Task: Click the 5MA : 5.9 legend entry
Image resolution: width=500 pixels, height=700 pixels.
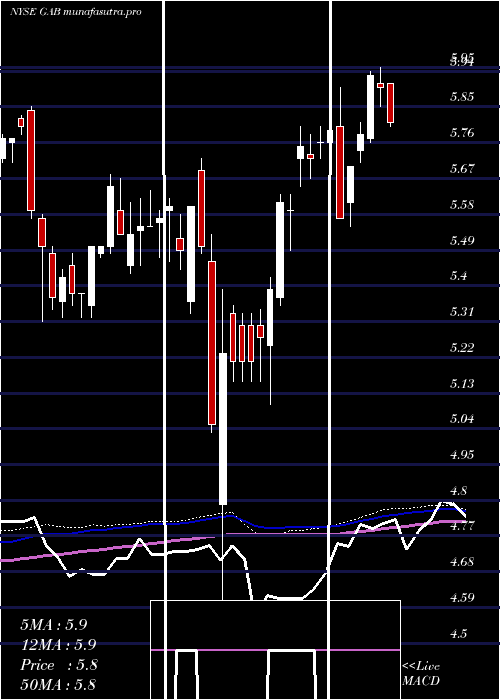Action: click(x=54, y=625)
